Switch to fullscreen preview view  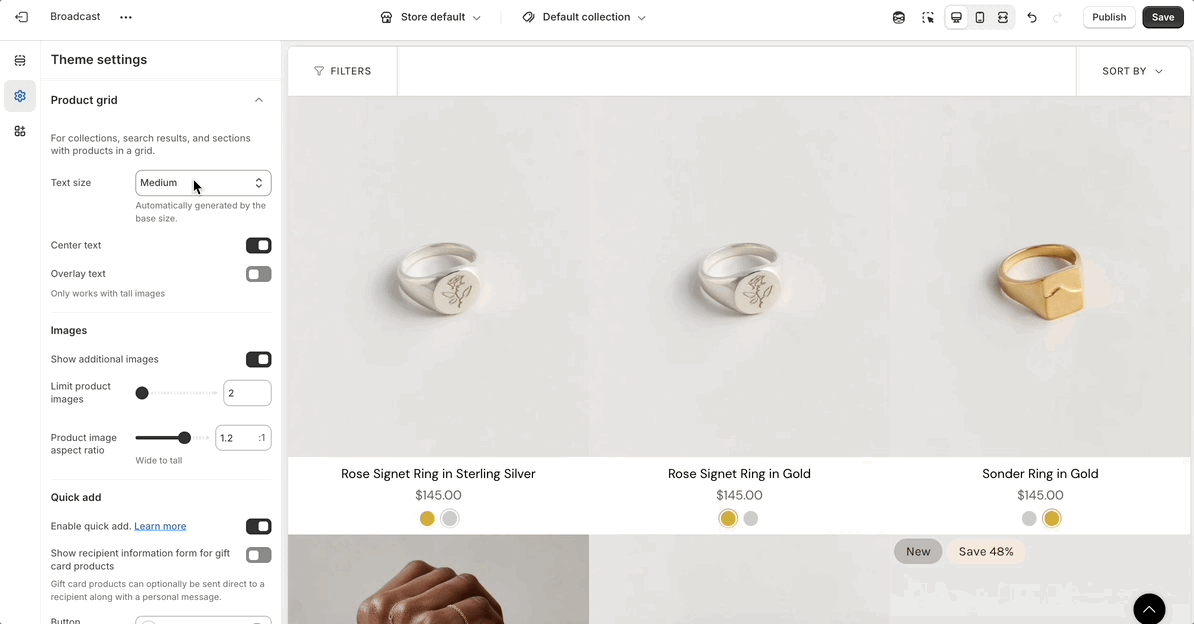(1003, 17)
